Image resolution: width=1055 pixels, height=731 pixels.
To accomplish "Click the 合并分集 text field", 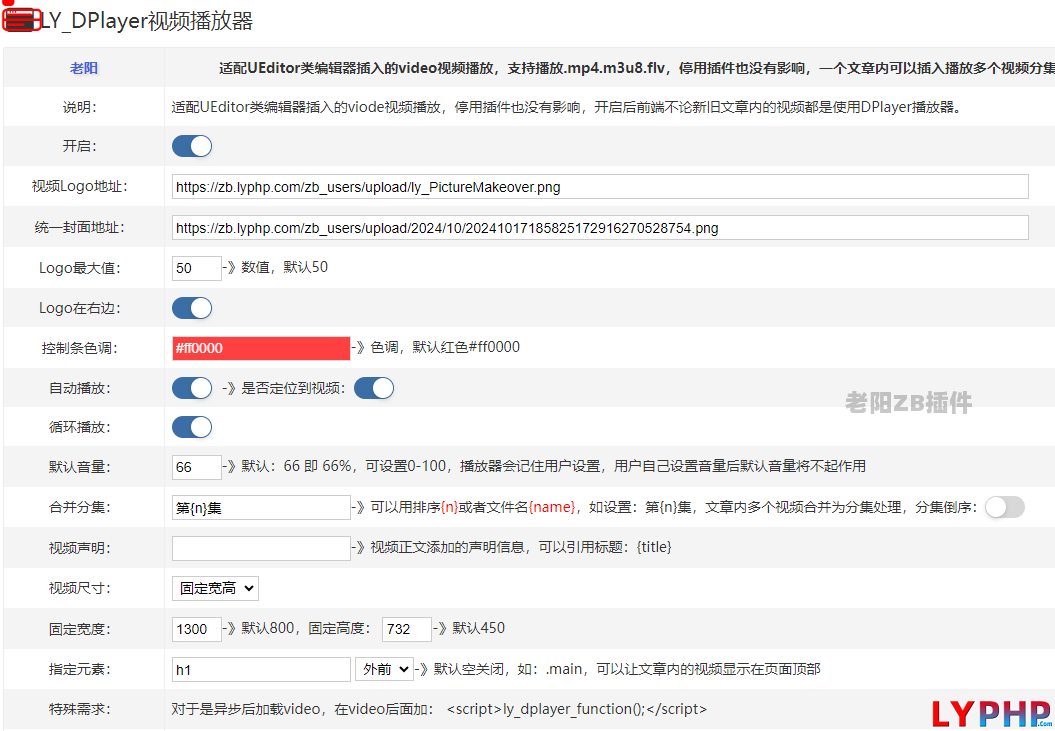I will 261,508.
